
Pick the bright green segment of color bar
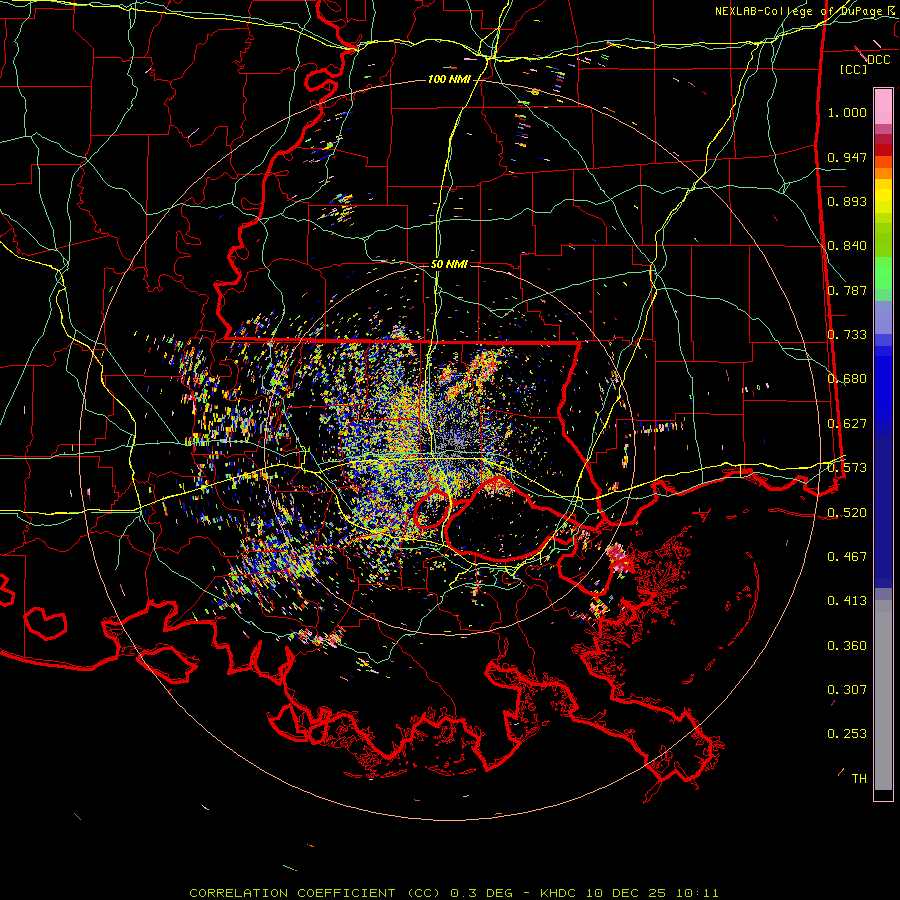[x=883, y=274]
